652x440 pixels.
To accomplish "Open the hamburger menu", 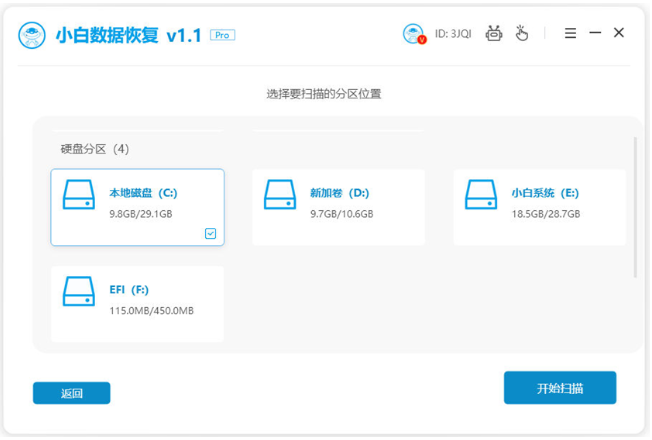I will tap(570, 33).
